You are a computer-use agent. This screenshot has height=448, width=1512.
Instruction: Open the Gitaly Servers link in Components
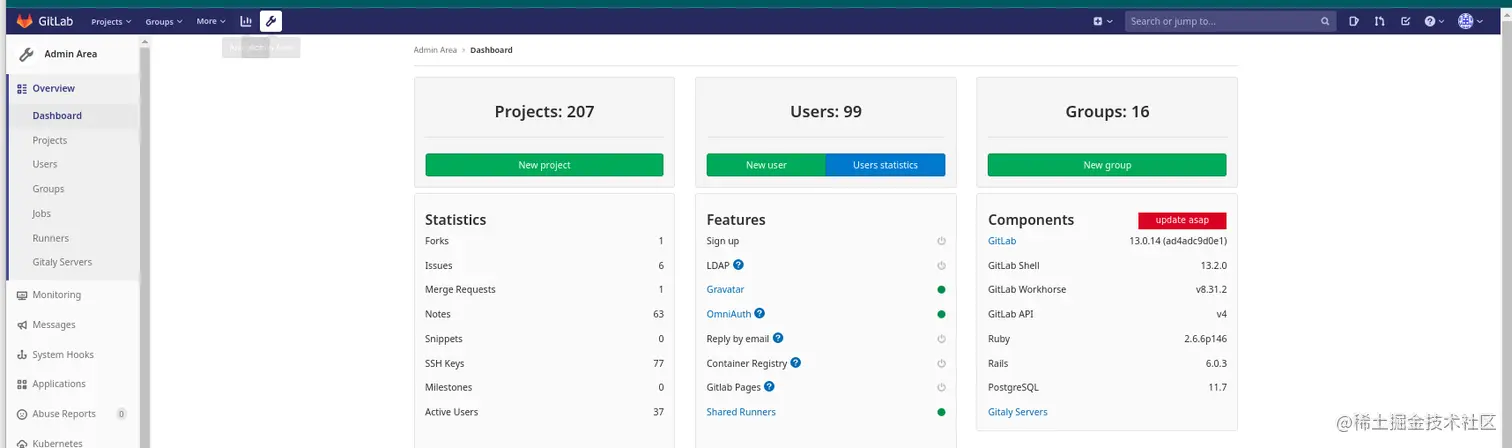pyautogui.click(x=1018, y=412)
